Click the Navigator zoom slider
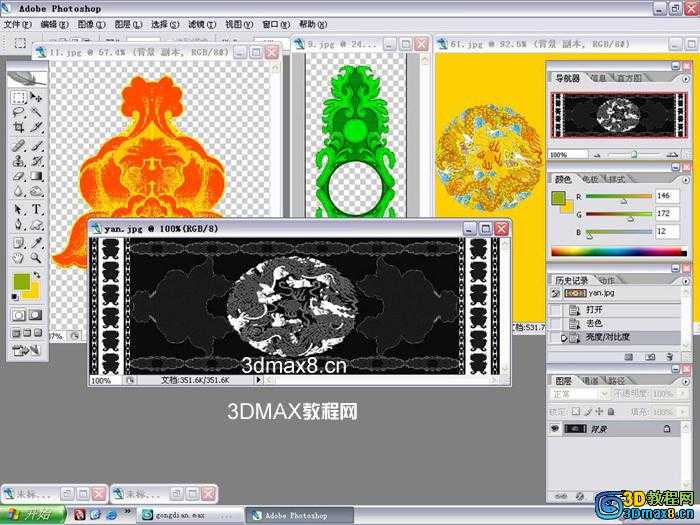Screen dimensions: 700x525 634,154
